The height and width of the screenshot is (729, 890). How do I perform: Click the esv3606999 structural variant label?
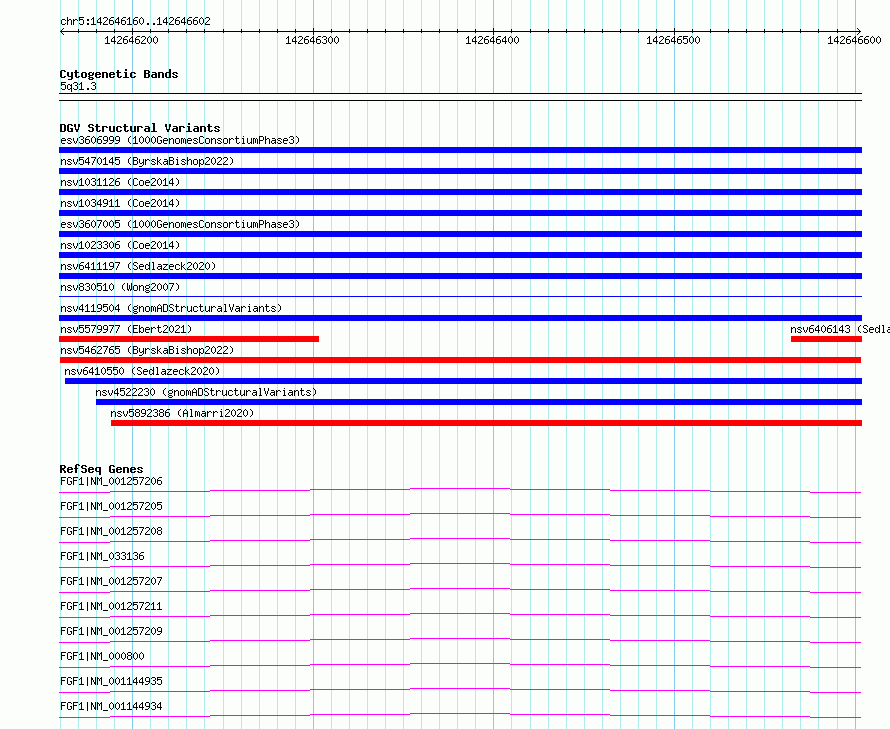point(180,140)
